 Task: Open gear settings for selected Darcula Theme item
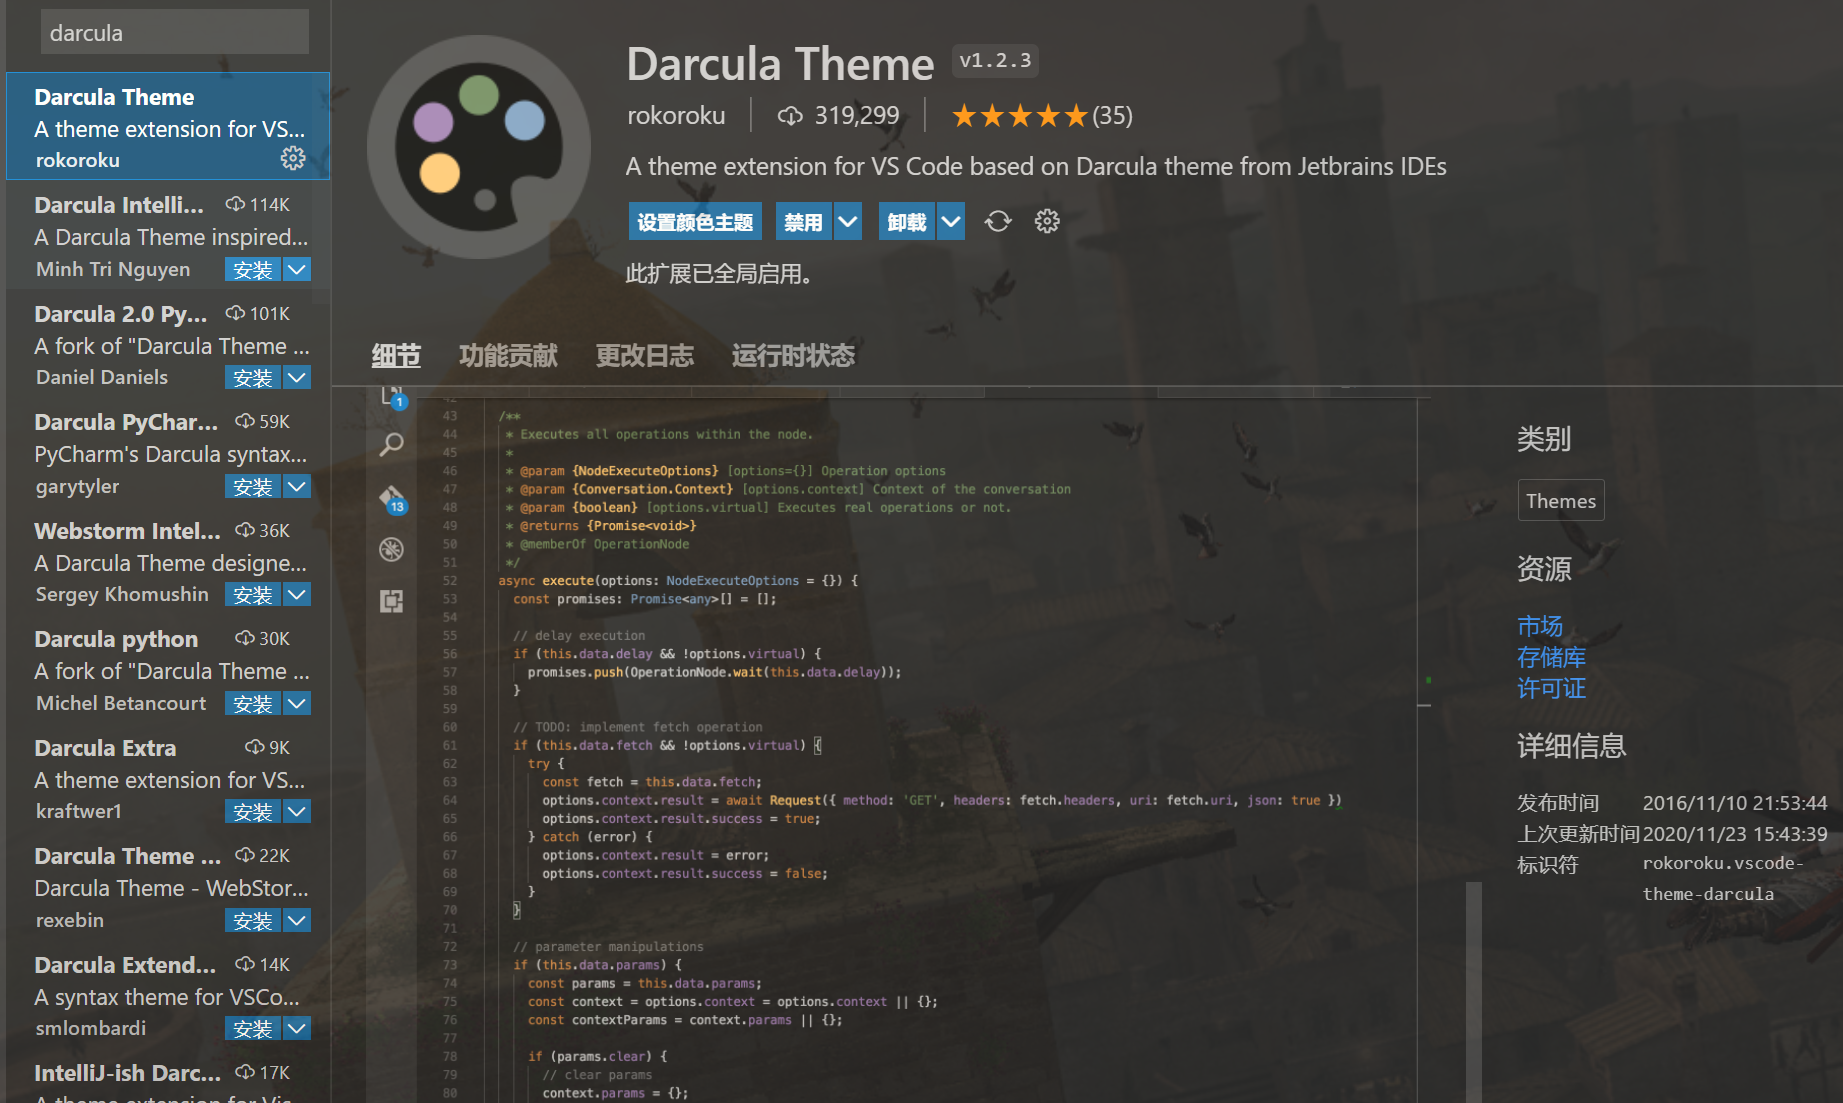pyautogui.click(x=293, y=158)
